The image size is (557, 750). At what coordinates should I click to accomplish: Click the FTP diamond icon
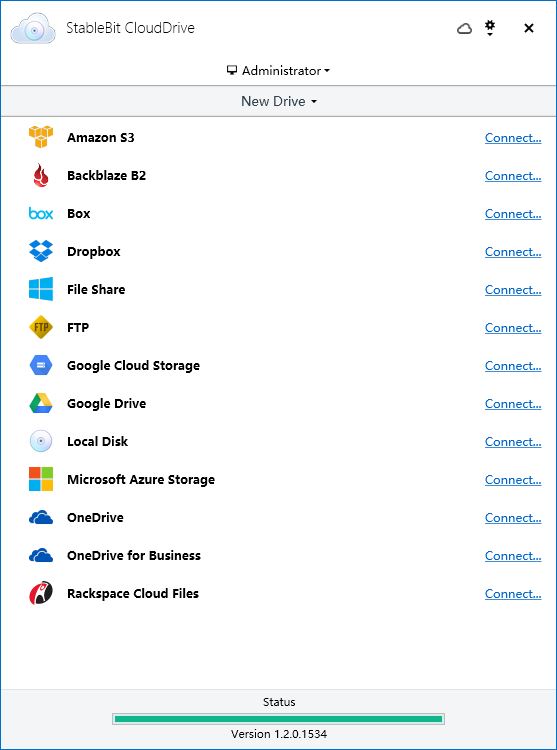click(x=41, y=327)
